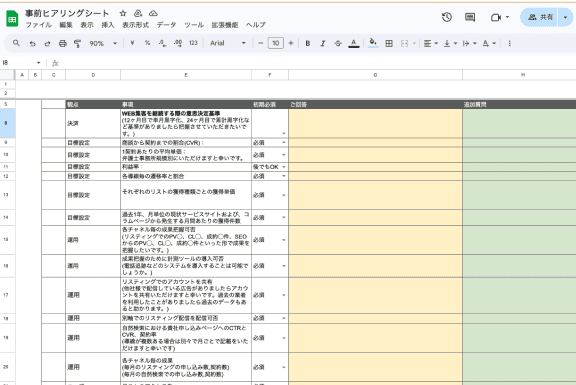Image resolution: width=576 pixels, height=385 pixels.
Task: Open the 表示 menu
Action: 87,25
